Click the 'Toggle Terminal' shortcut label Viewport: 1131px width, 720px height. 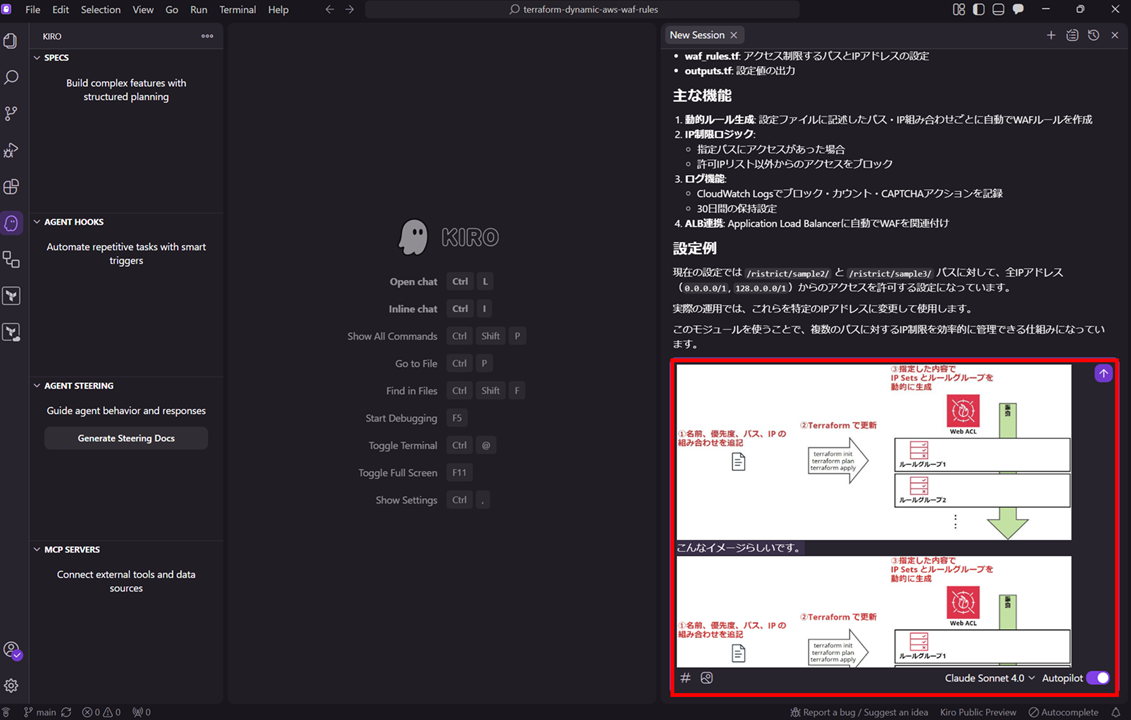click(402, 445)
